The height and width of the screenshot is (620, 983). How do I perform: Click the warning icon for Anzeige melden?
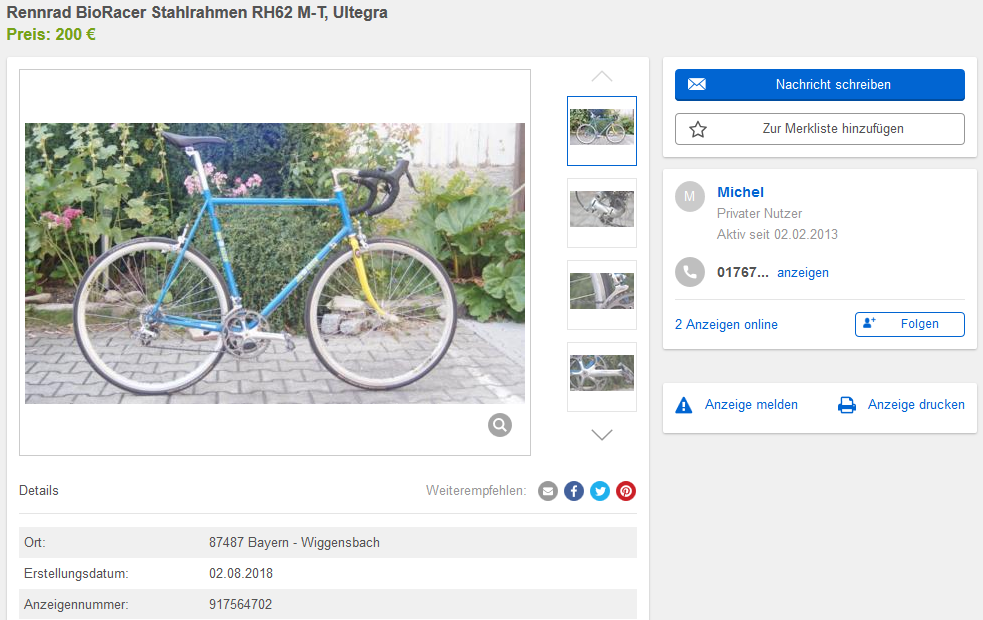[684, 405]
